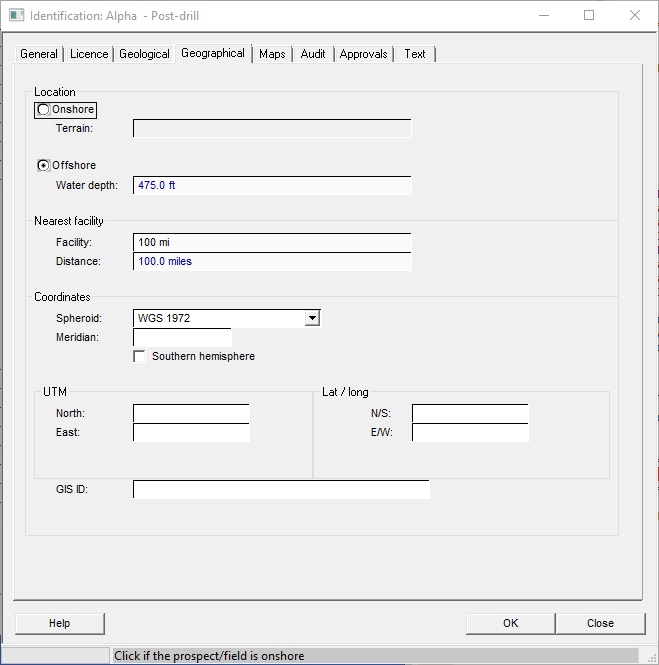
Task: Open the Licence tab
Action: click(89, 54)
